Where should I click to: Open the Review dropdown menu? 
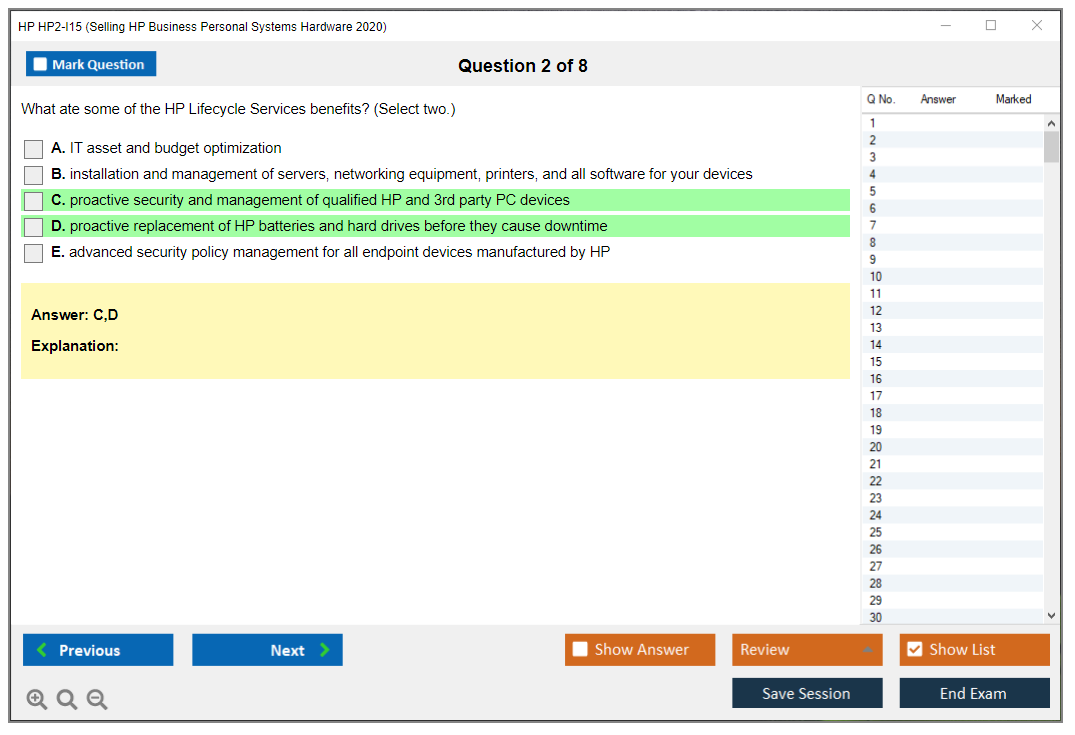point(806,650)
